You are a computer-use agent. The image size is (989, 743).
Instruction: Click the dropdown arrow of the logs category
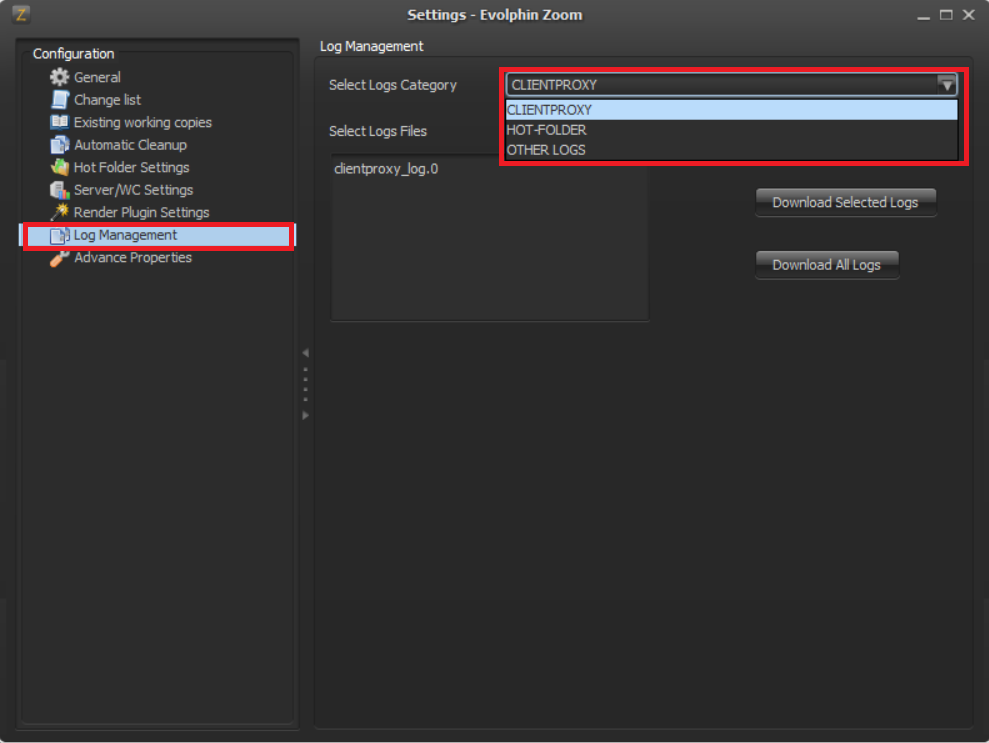pos(946,85)
